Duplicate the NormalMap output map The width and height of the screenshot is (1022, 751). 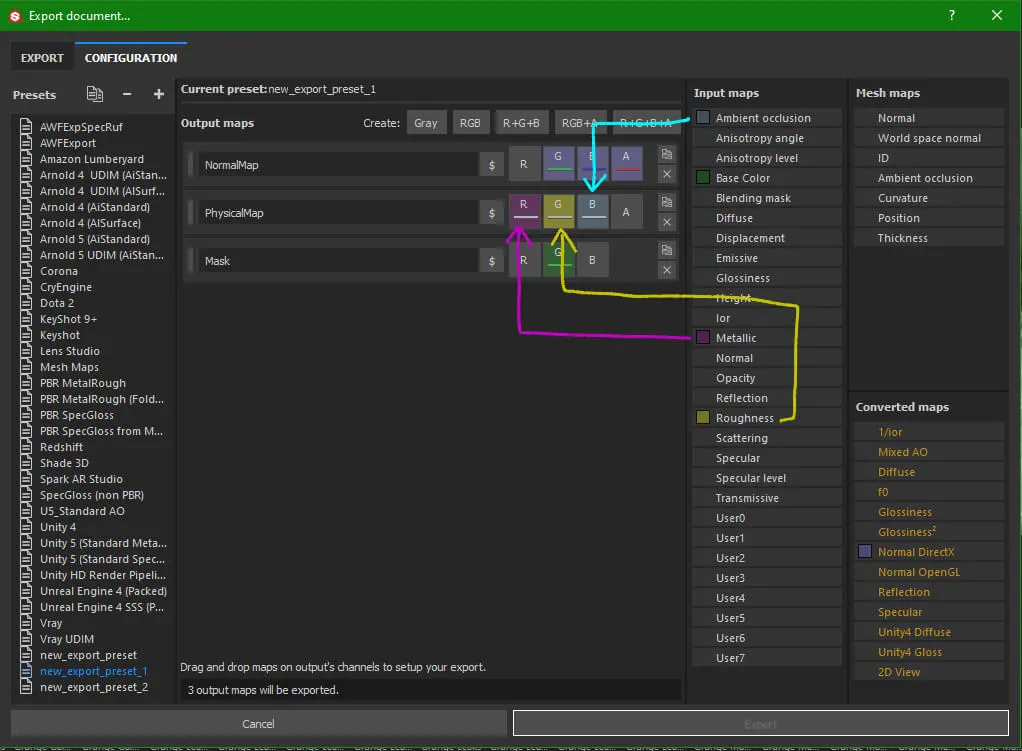pos(667,154)
